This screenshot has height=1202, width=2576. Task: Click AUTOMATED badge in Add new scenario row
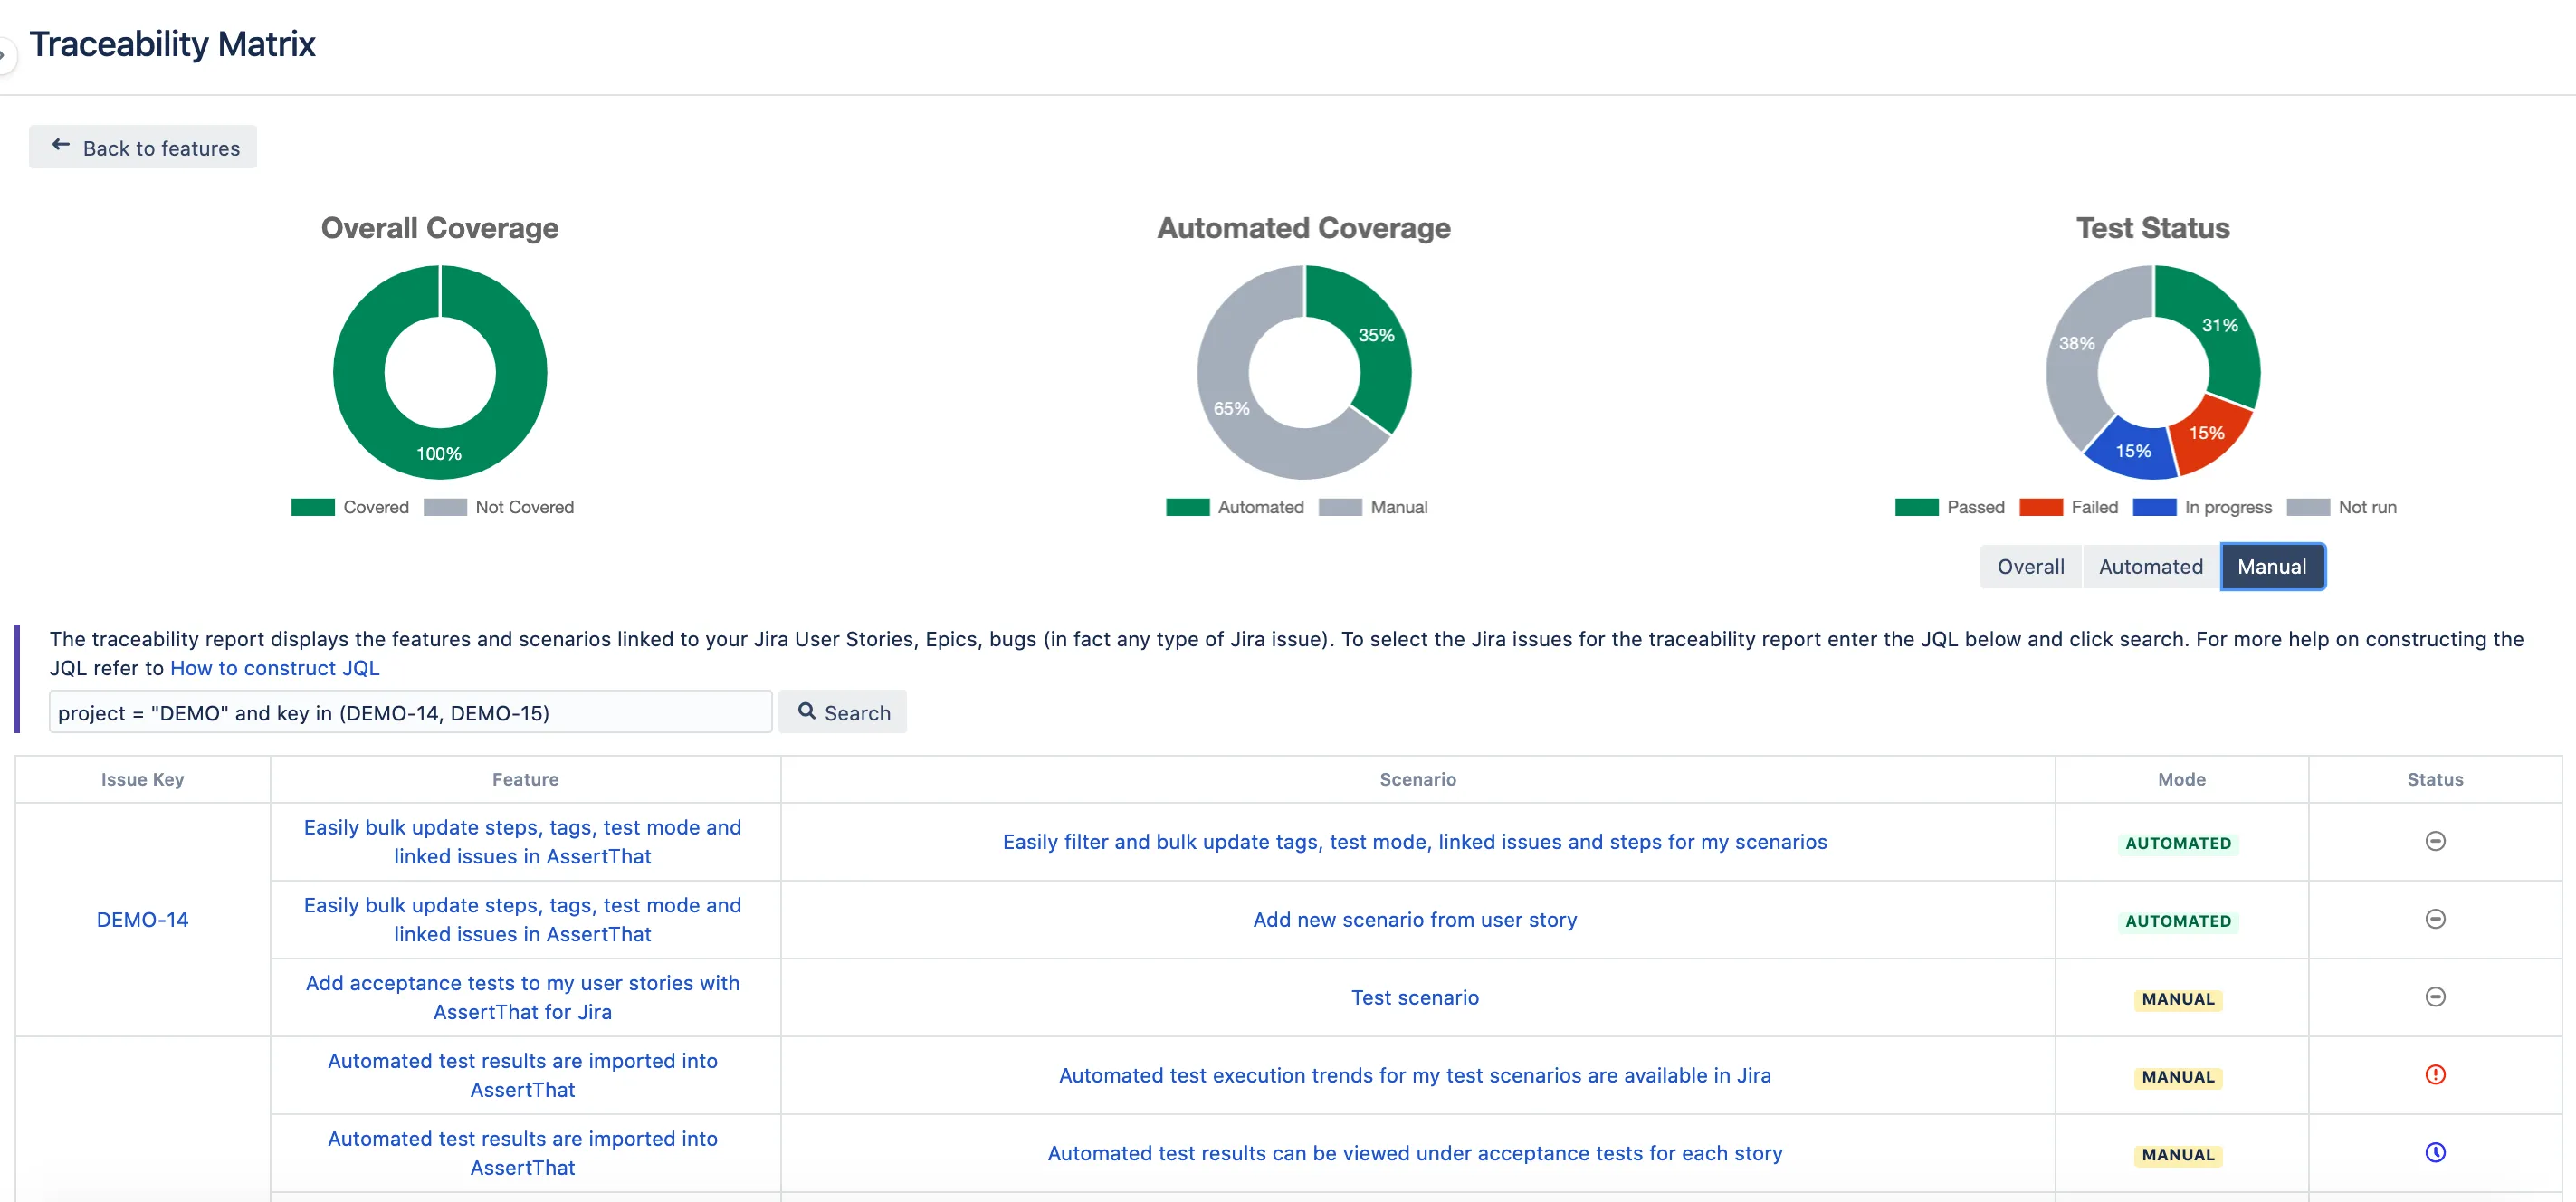point(2178,921)
